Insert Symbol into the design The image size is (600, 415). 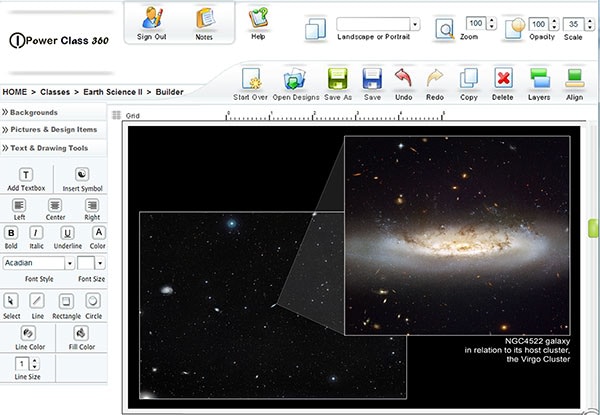coord(82,174)
